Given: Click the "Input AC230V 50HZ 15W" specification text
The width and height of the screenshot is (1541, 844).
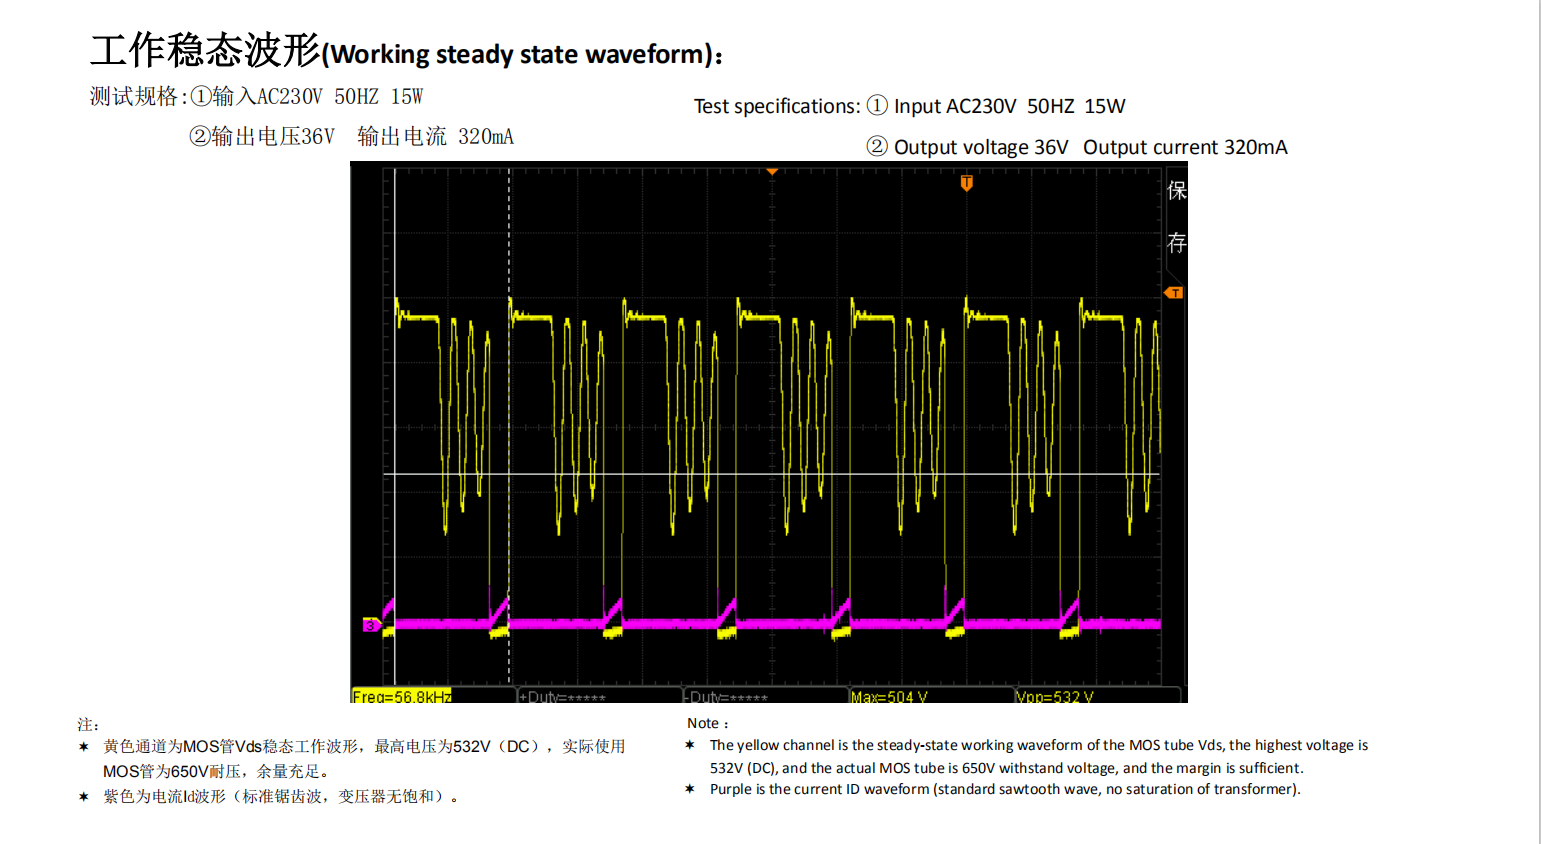Looking at the screenshot, I should (1009, 106).
